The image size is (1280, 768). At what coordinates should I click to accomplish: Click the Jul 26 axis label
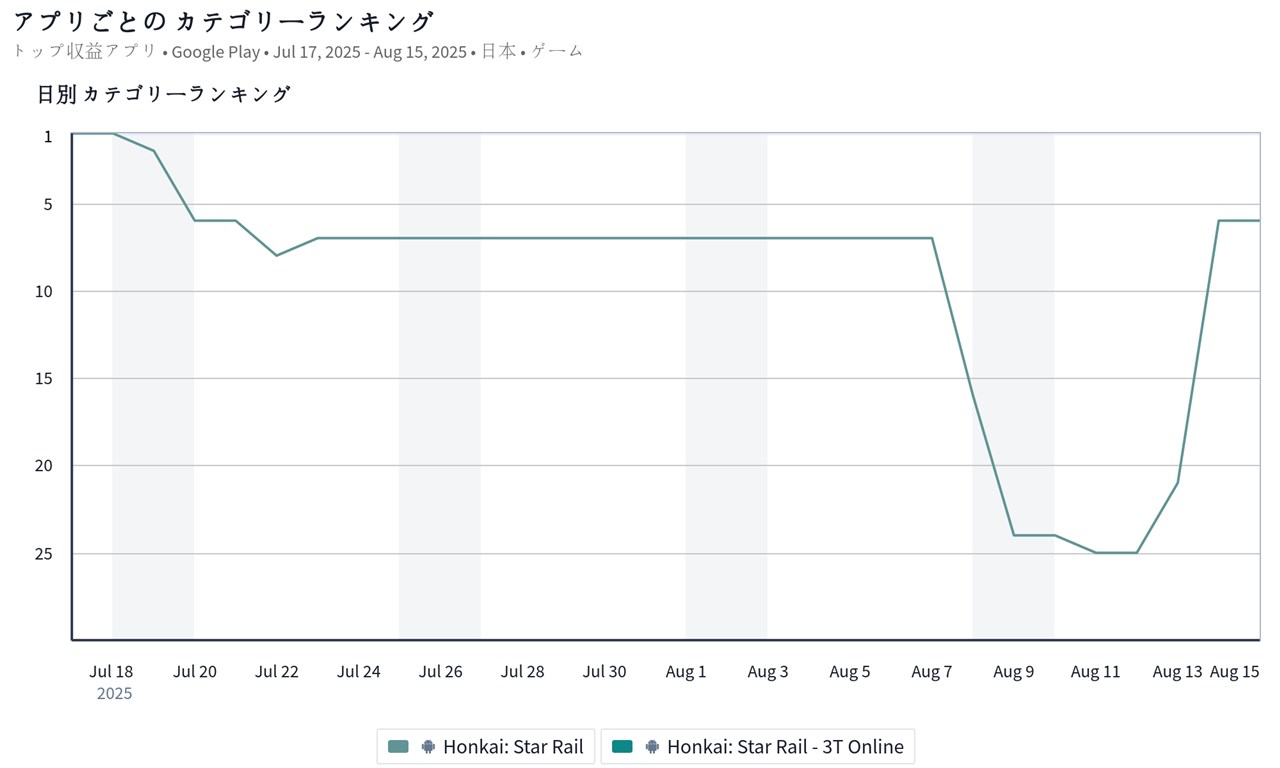tap(440, 671)
